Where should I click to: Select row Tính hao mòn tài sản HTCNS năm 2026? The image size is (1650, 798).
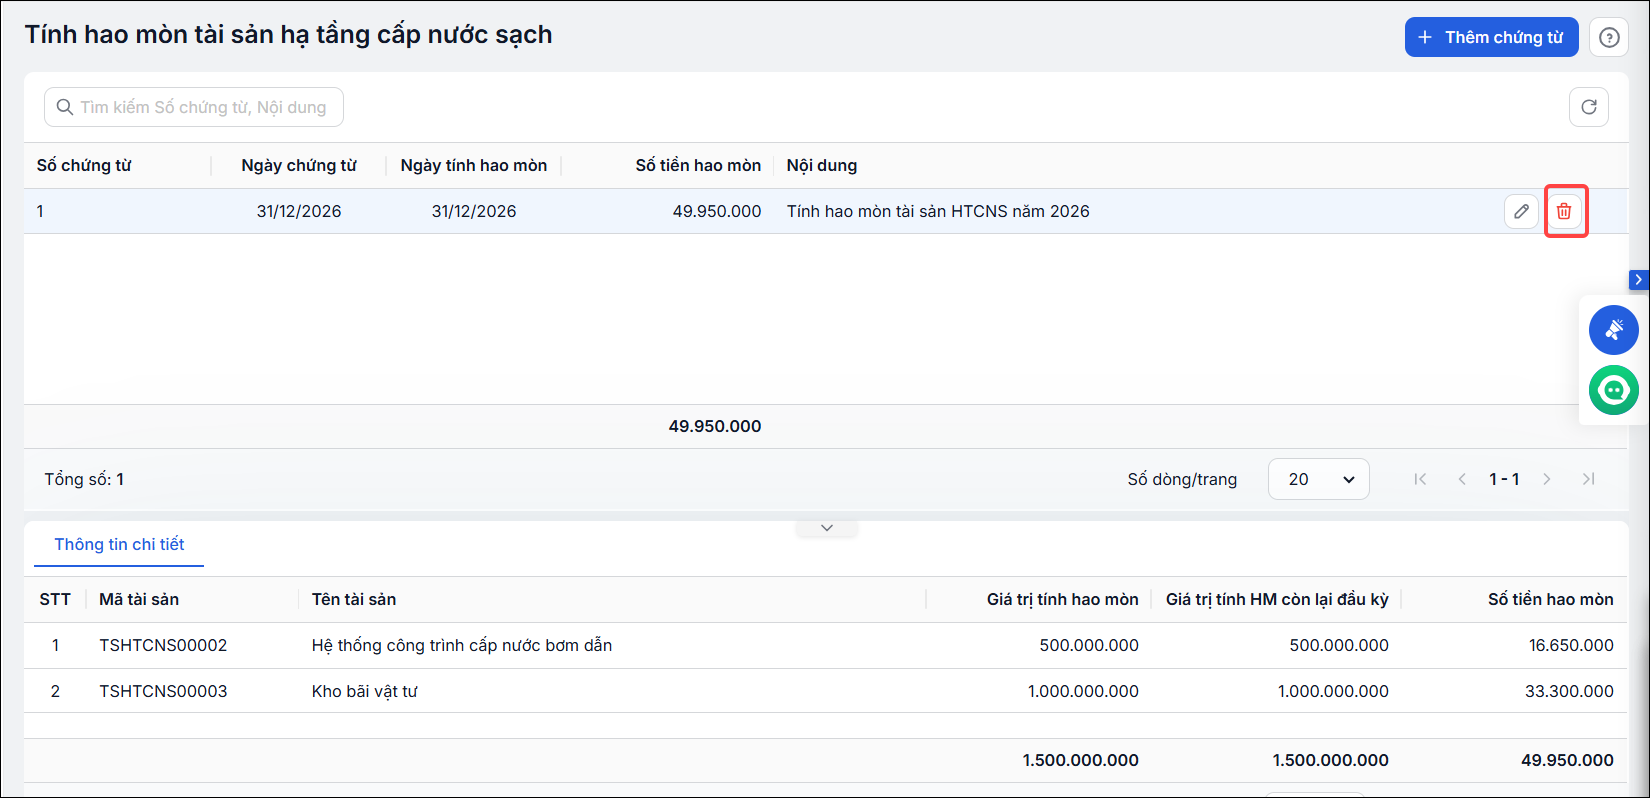pos(826,211)
